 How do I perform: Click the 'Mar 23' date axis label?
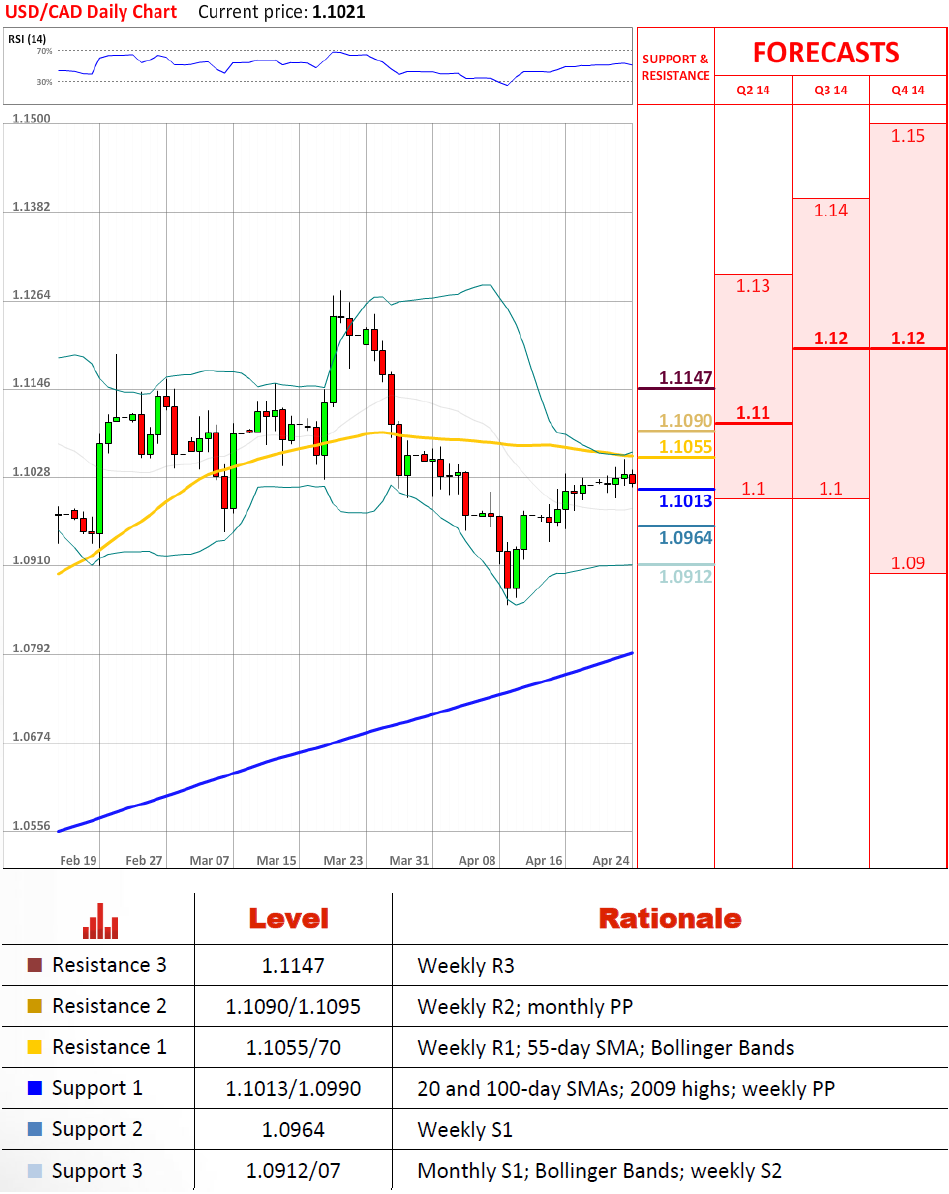pos(343,860)
